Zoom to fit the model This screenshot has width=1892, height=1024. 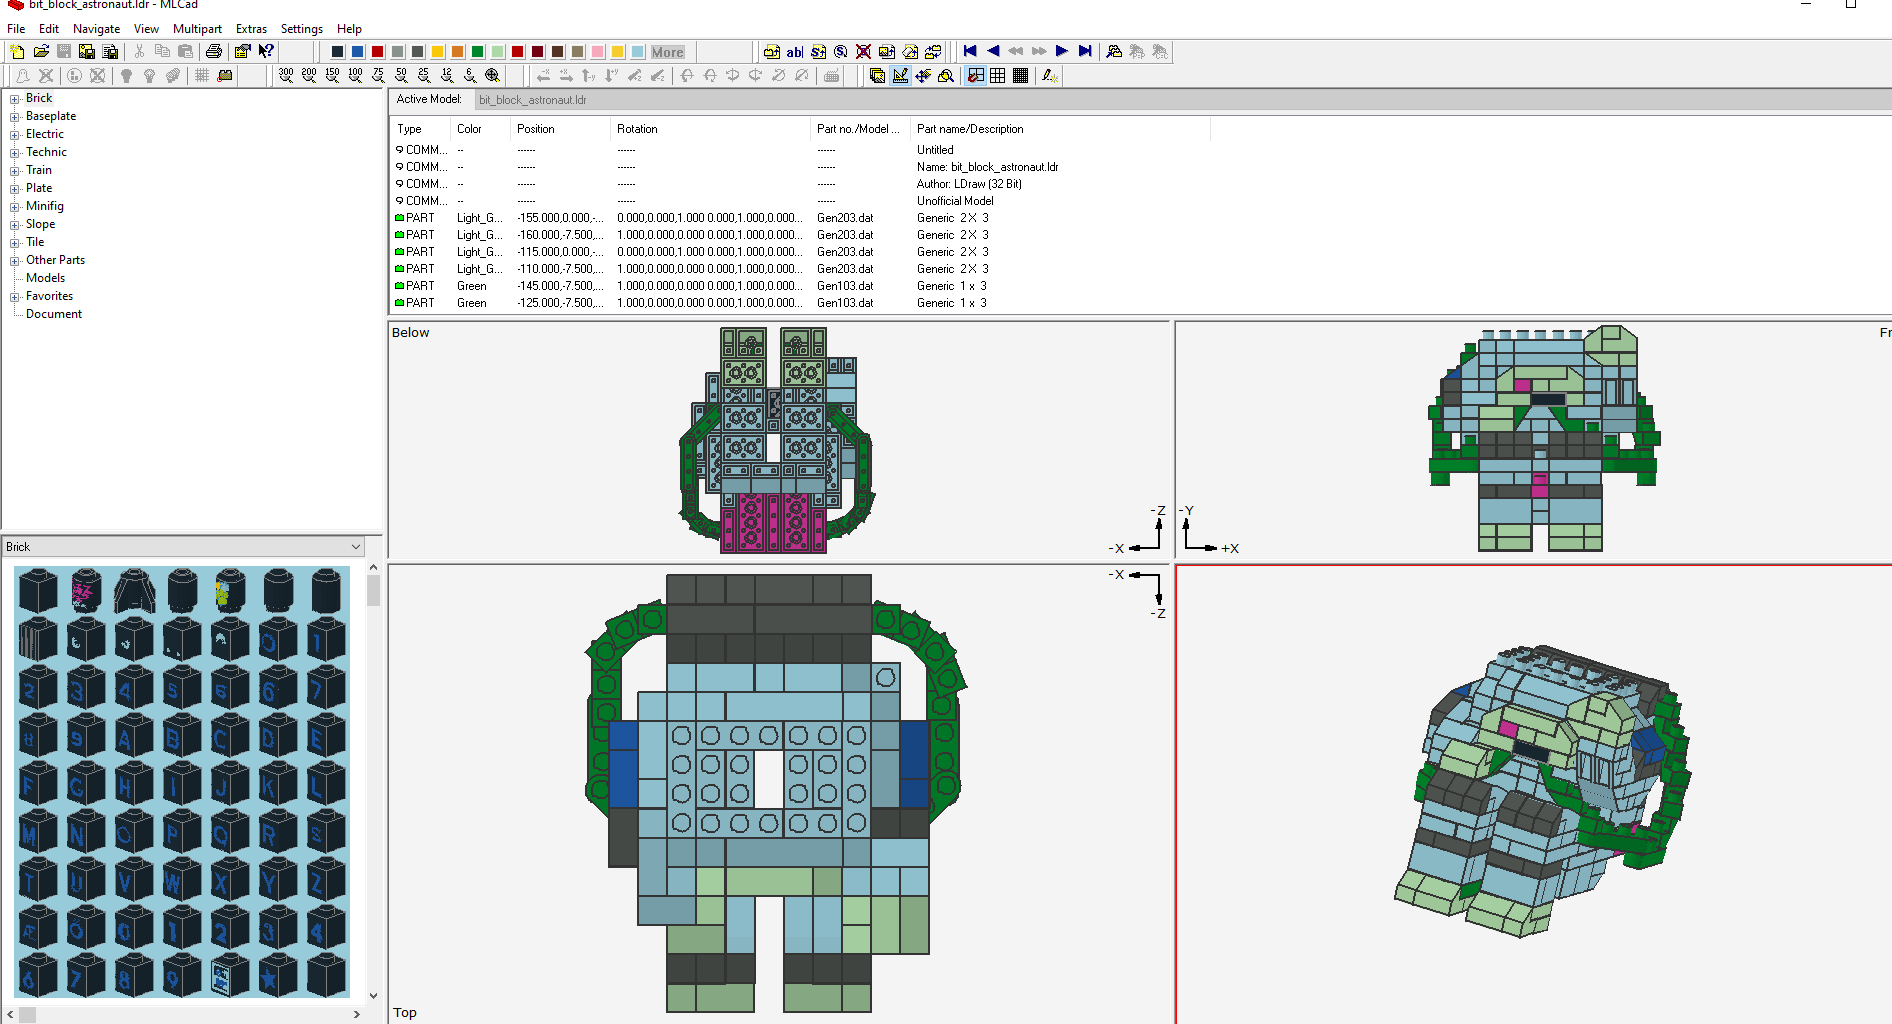(493, 76)
